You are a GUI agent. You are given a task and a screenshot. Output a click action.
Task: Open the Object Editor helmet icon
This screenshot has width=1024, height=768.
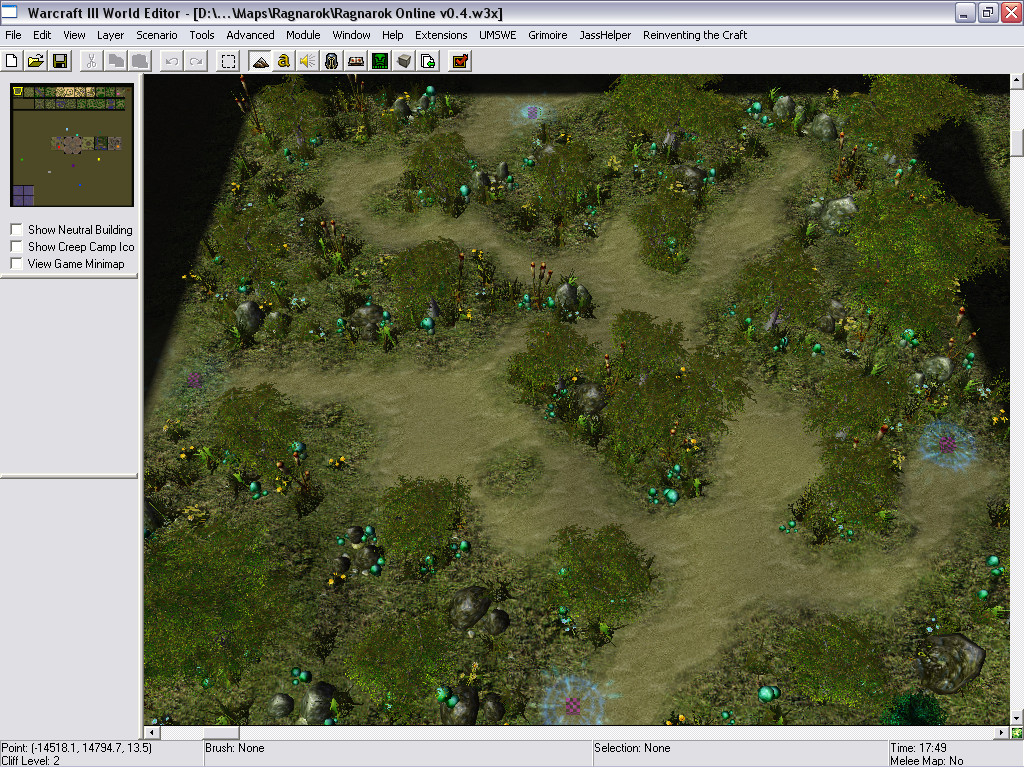332,61
